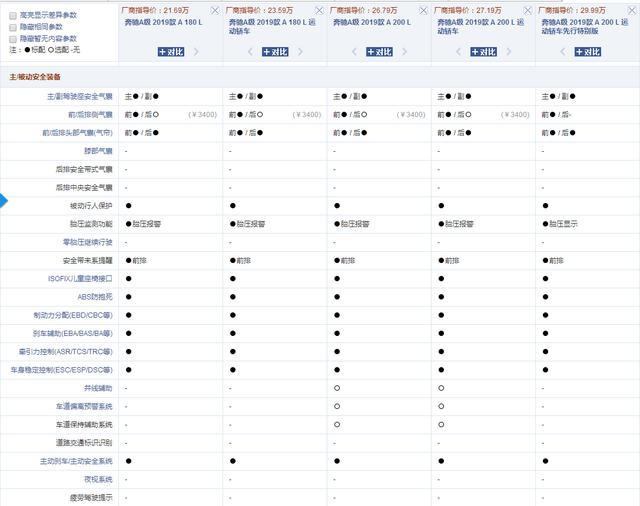Click the 车道偏离预警系统 row label
640x506 pixels.
[84, 406]
